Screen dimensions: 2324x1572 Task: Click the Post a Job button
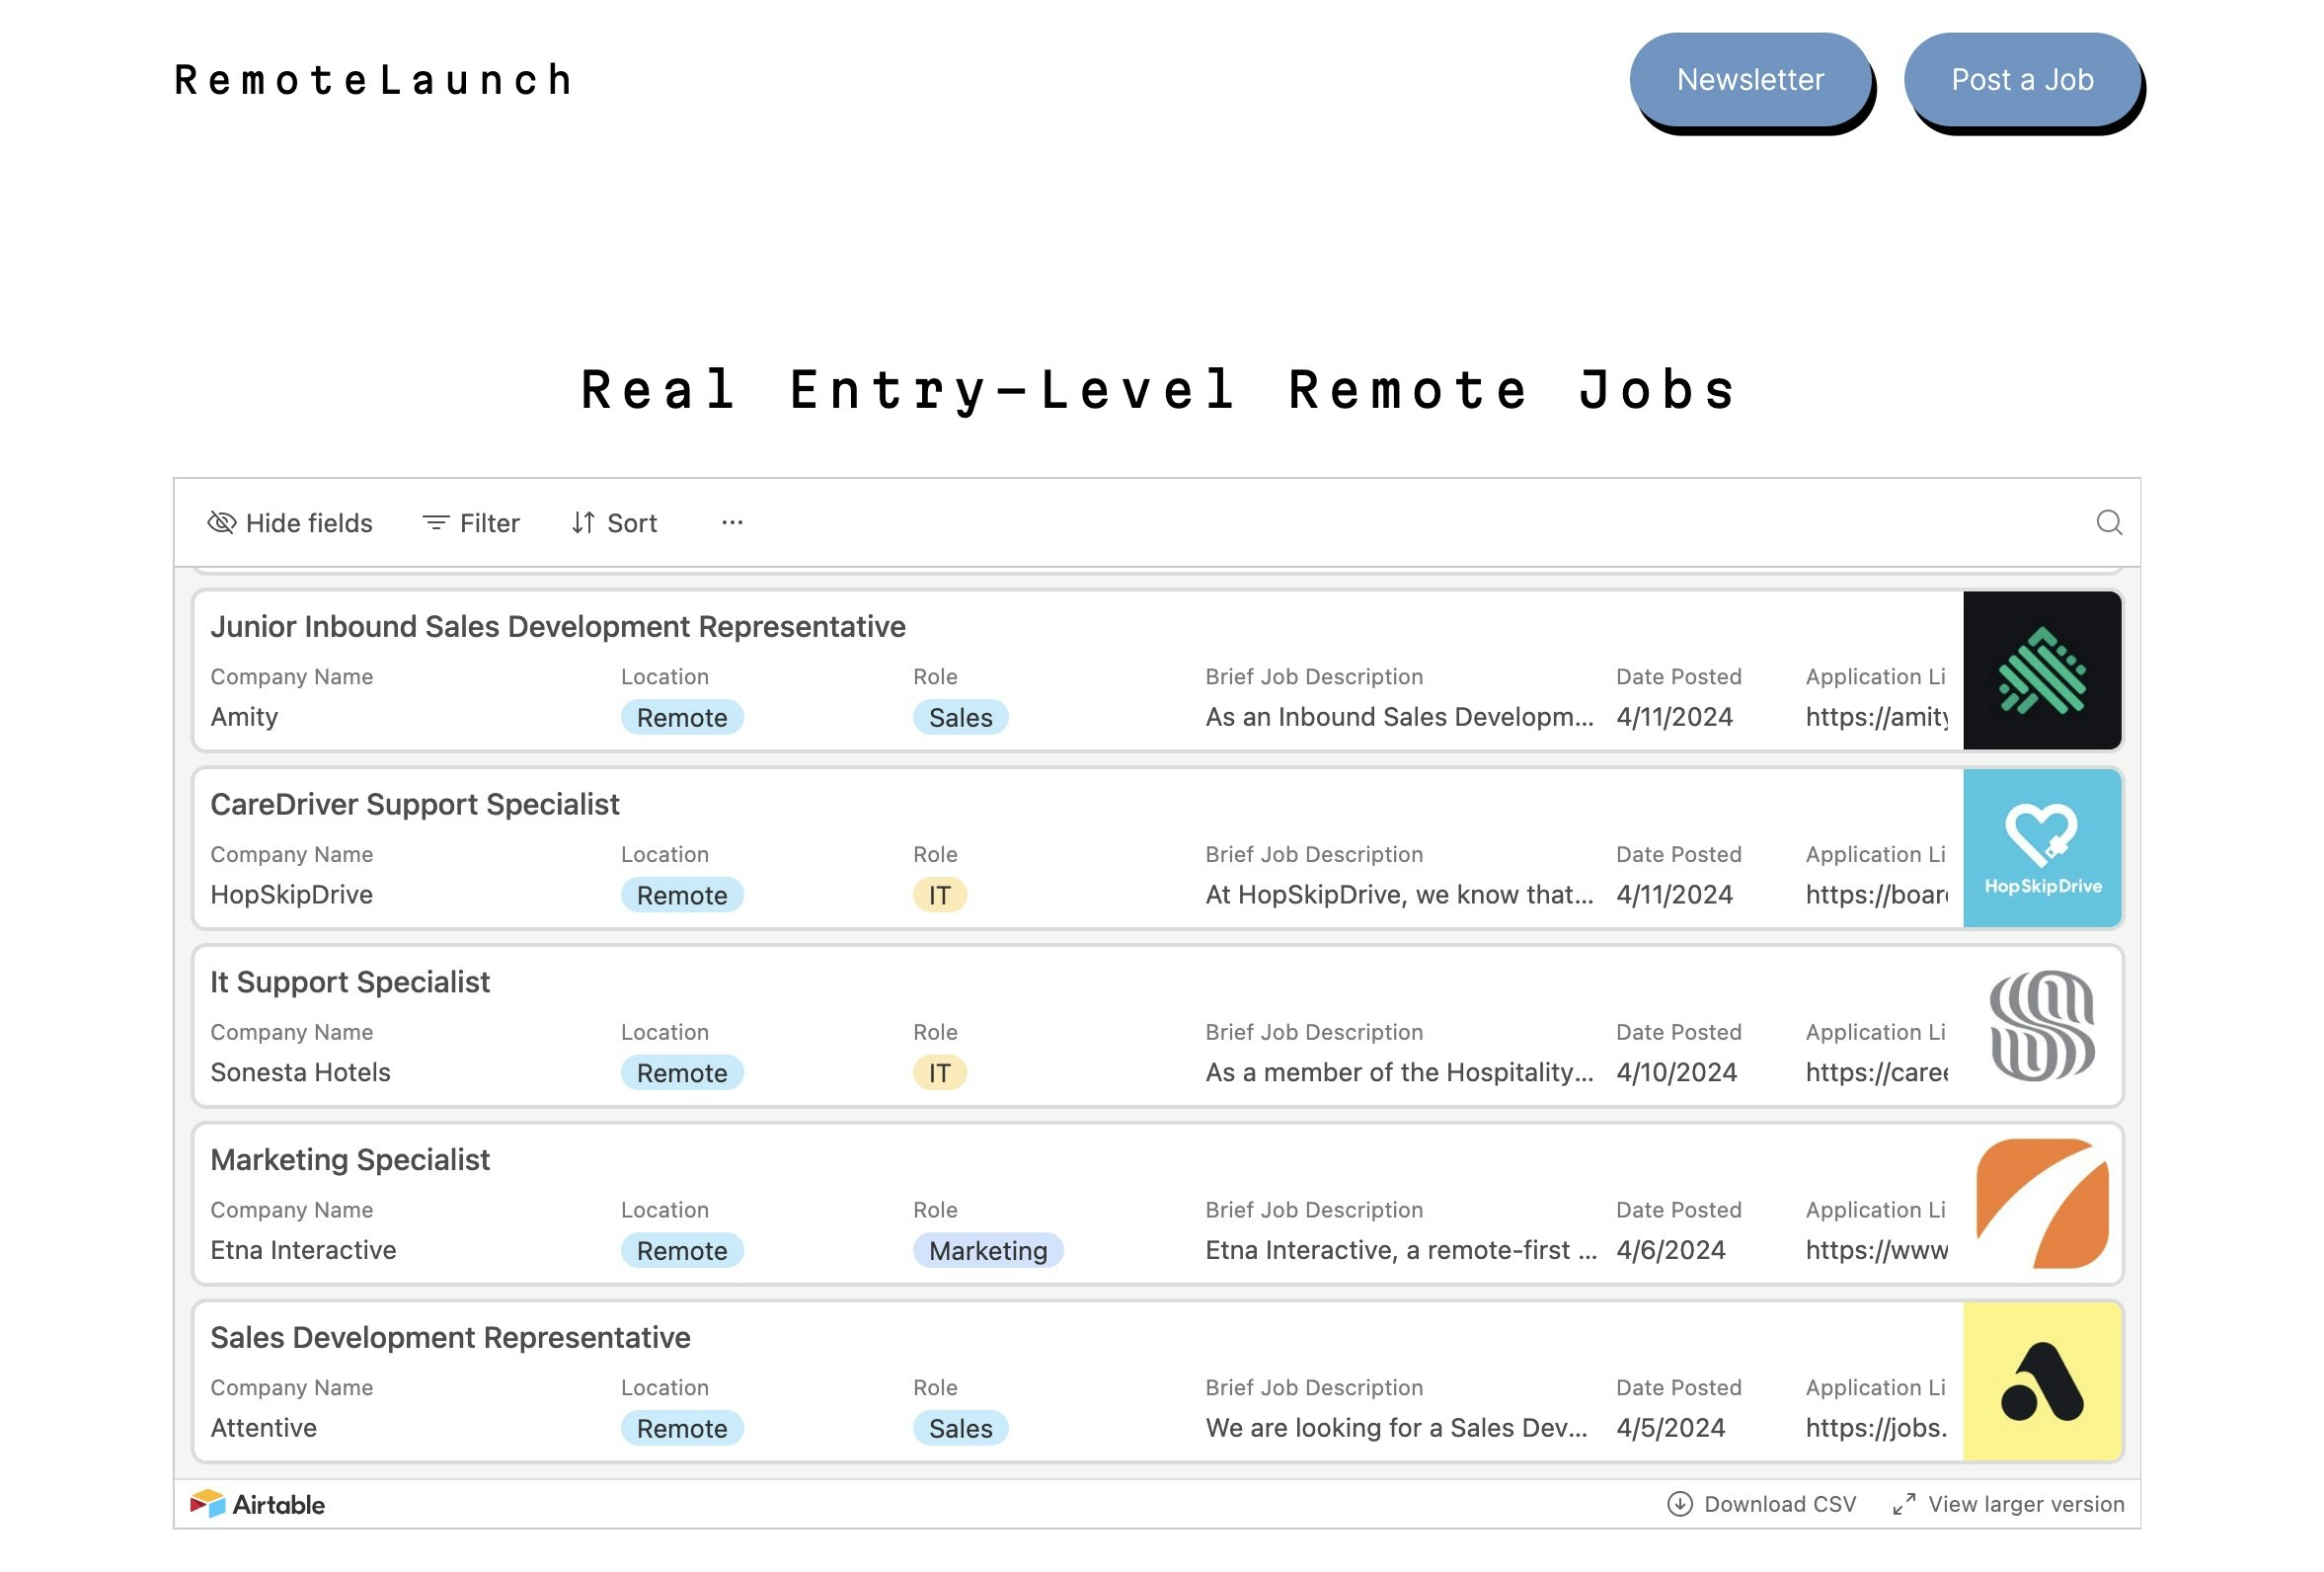coord(2021,79)
